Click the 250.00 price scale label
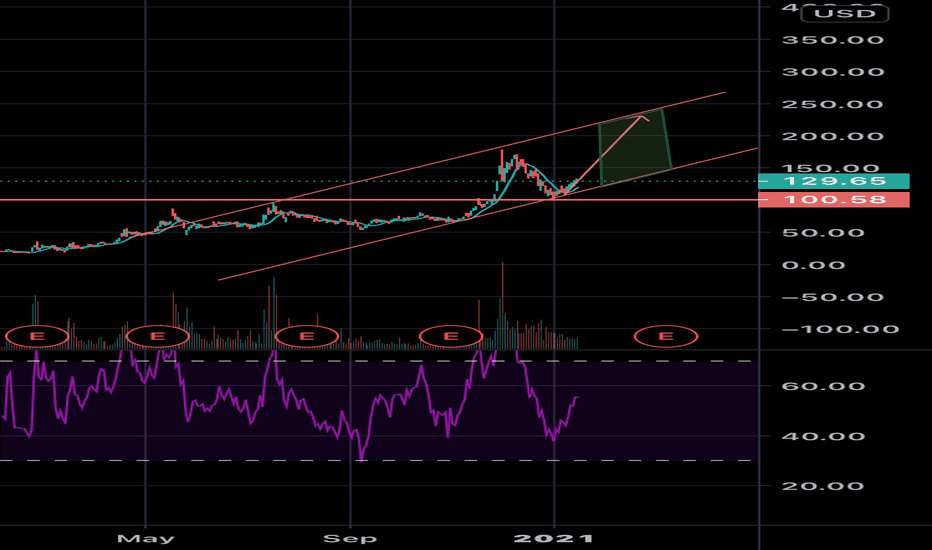This screenshot has width=932, height=550. [x=833, y=105]
